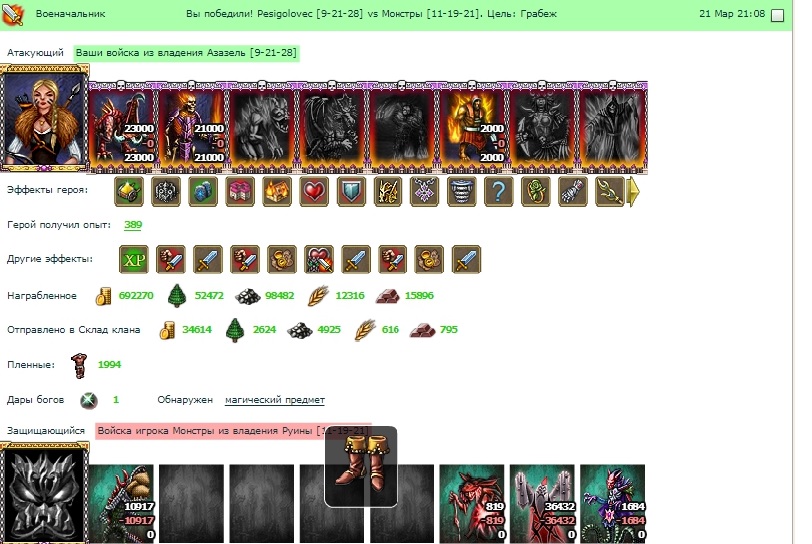The image size is (812, 544).
Task: Expand more hero effects with yellow arrow
Action: pos(633,191)
